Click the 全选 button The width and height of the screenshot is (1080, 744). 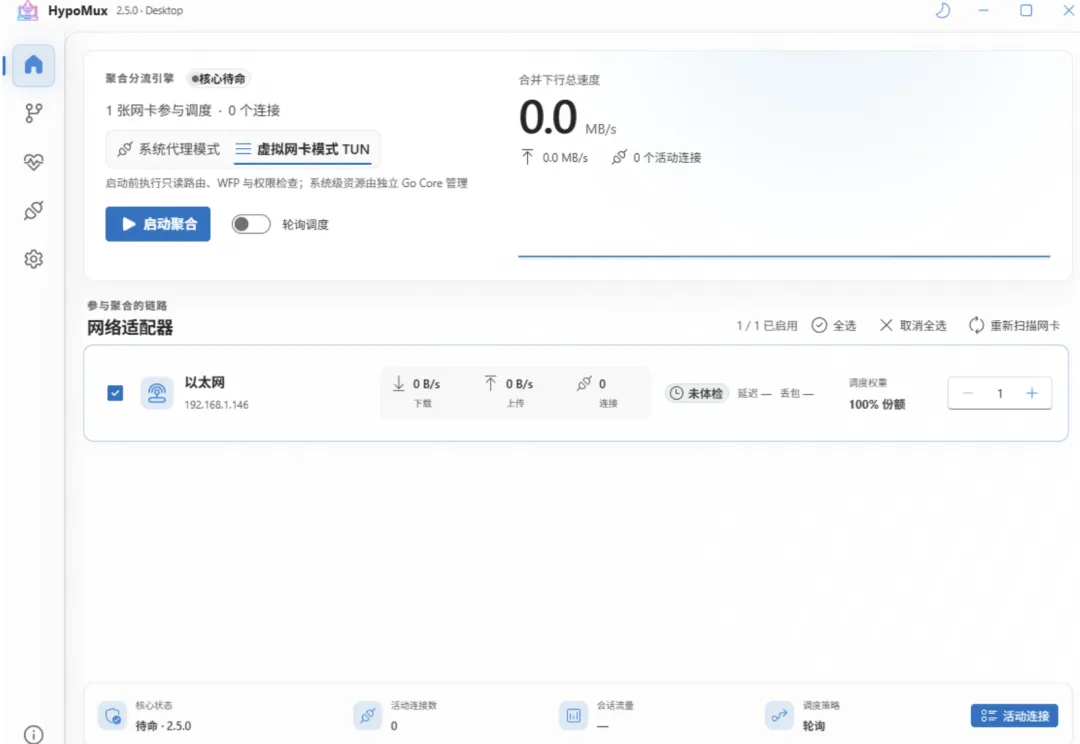[834, 325]
